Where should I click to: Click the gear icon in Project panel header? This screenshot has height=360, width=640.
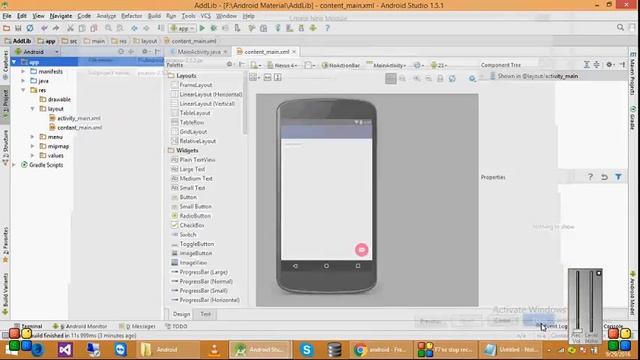coord(144,52)
